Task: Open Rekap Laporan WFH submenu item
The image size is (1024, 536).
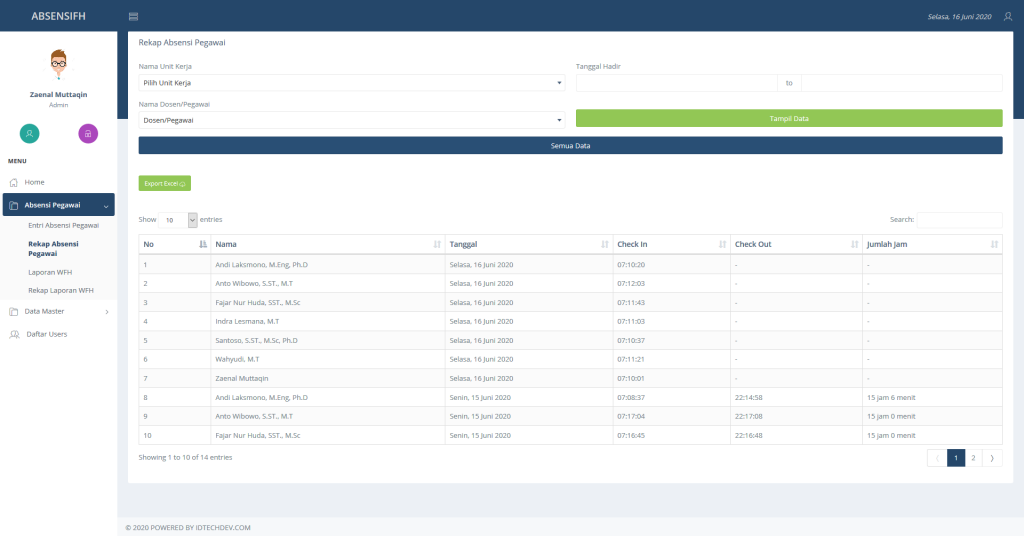Action: (61, 291)
